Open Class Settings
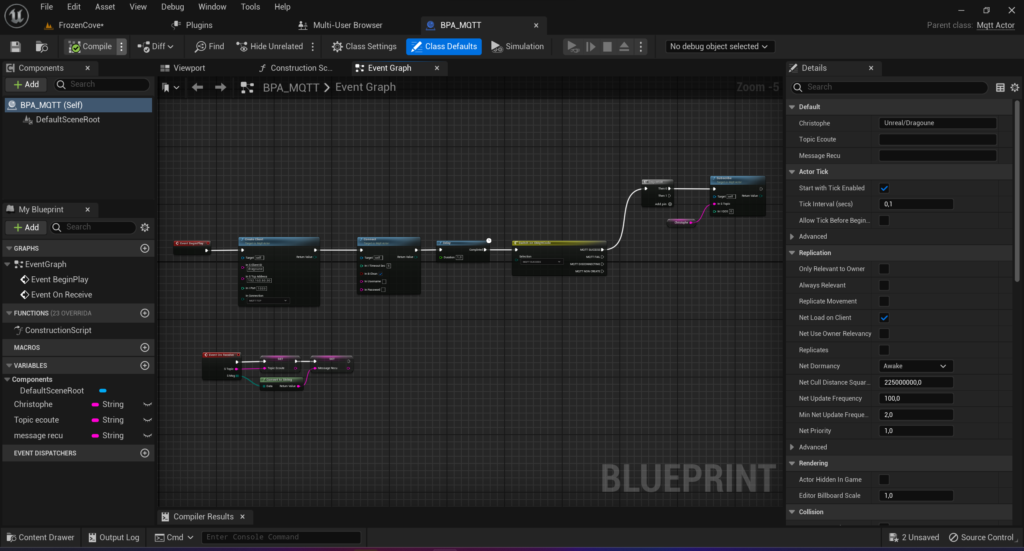The image size is (1024, 551). click(x=365, y=46)
